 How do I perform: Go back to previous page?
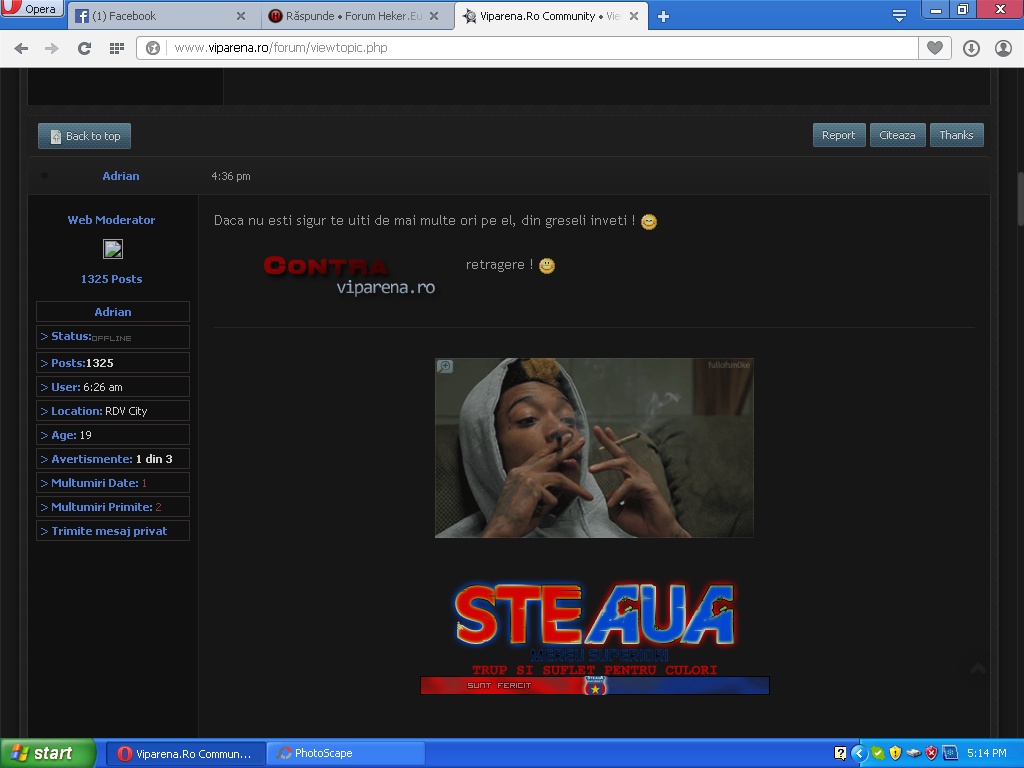(x=21, y=48)
